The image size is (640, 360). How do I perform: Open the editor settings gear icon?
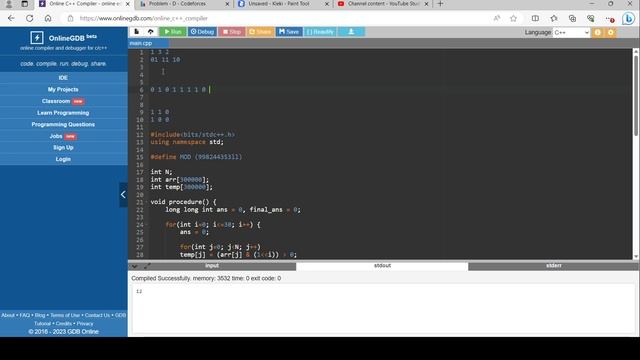tap(611, 32)
